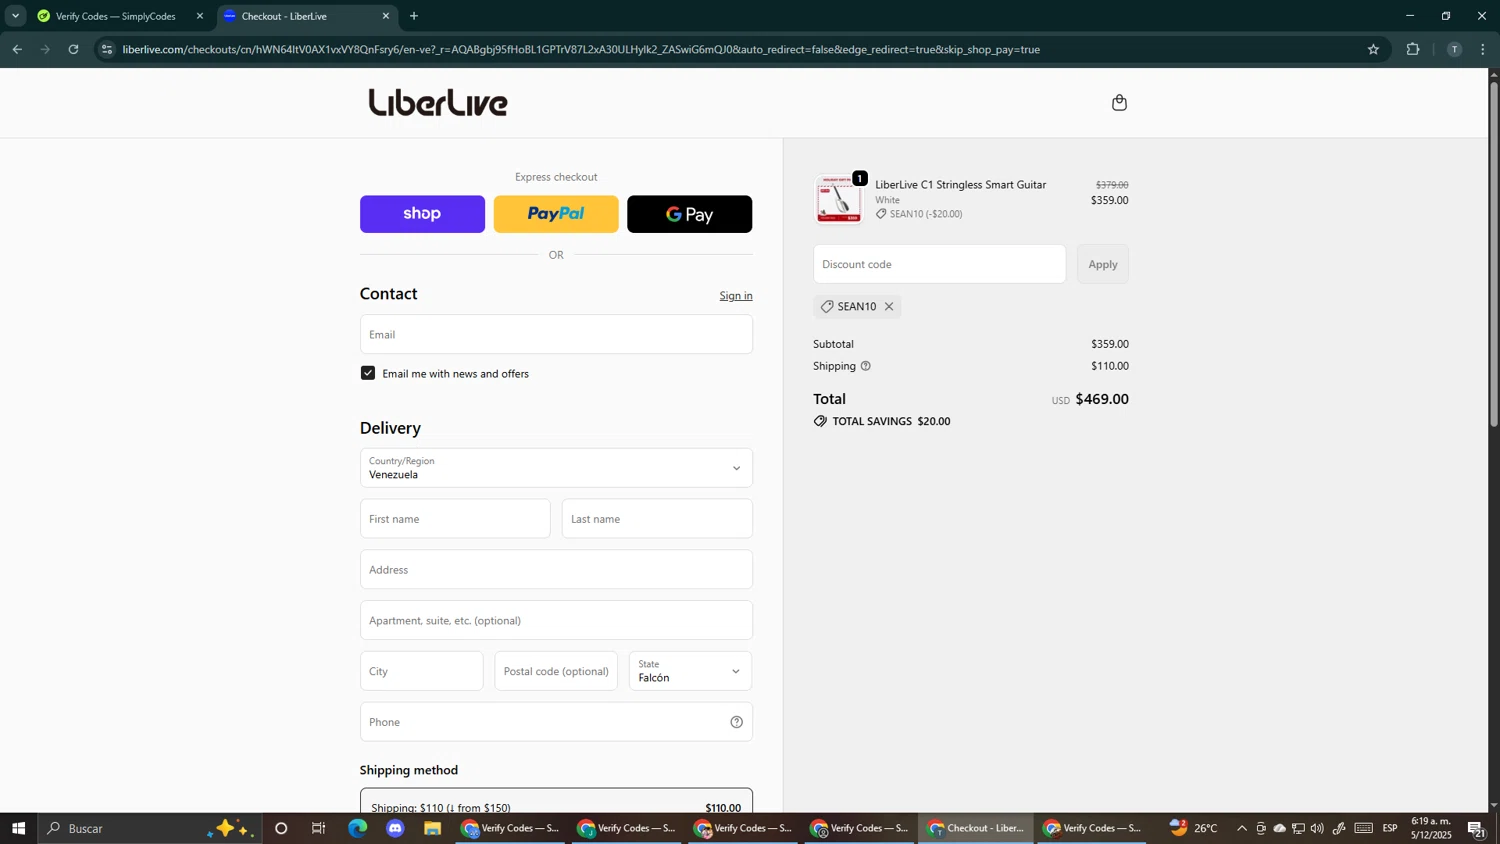Click the Discount code input field
The width and height of the screenshot is (1500, 844).
(x=939, y=264)
